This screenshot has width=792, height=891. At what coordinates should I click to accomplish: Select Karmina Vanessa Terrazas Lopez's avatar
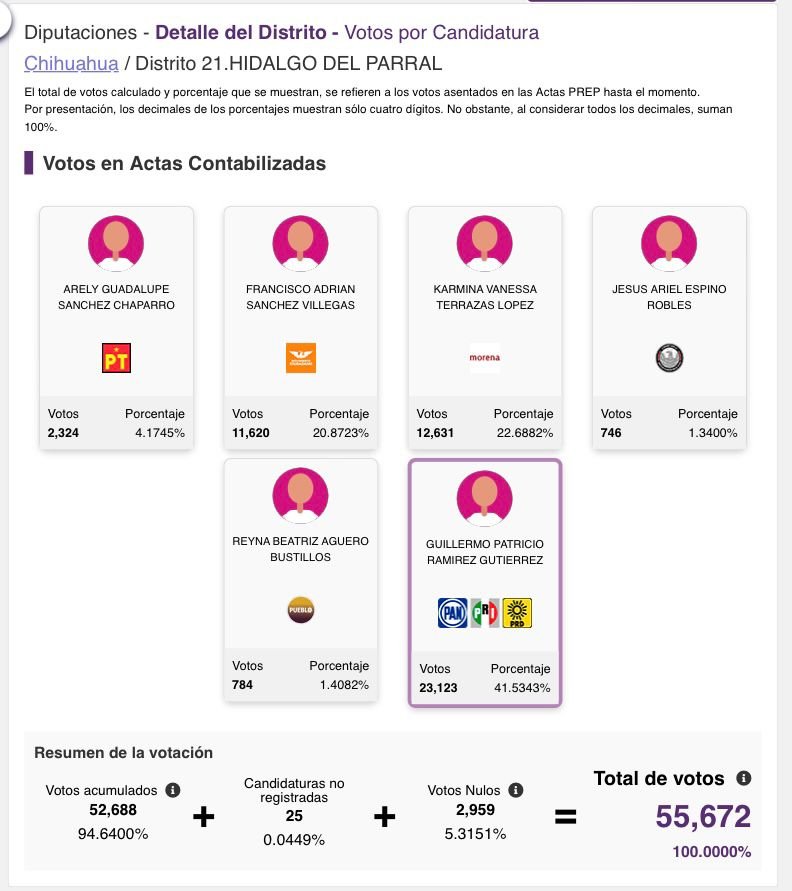click(x=485, y=241)
